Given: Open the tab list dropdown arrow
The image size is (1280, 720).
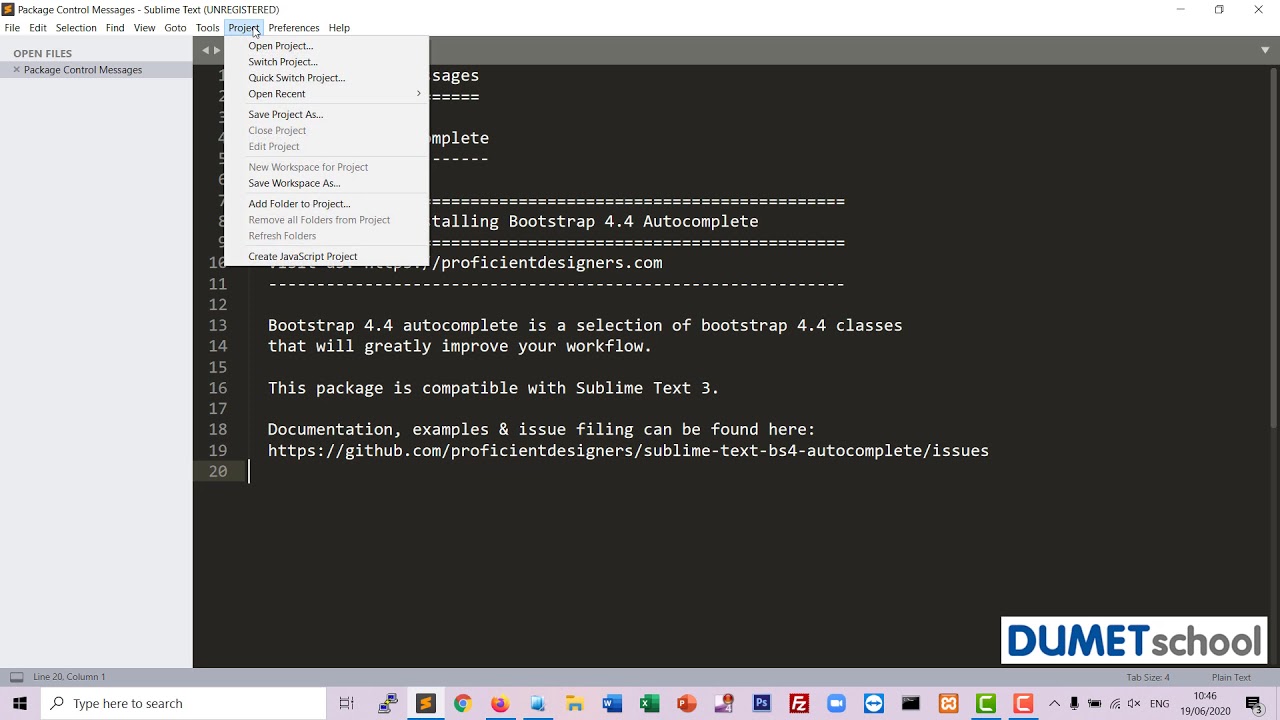Looking at the screenshot, I should tap(1265, 50).
